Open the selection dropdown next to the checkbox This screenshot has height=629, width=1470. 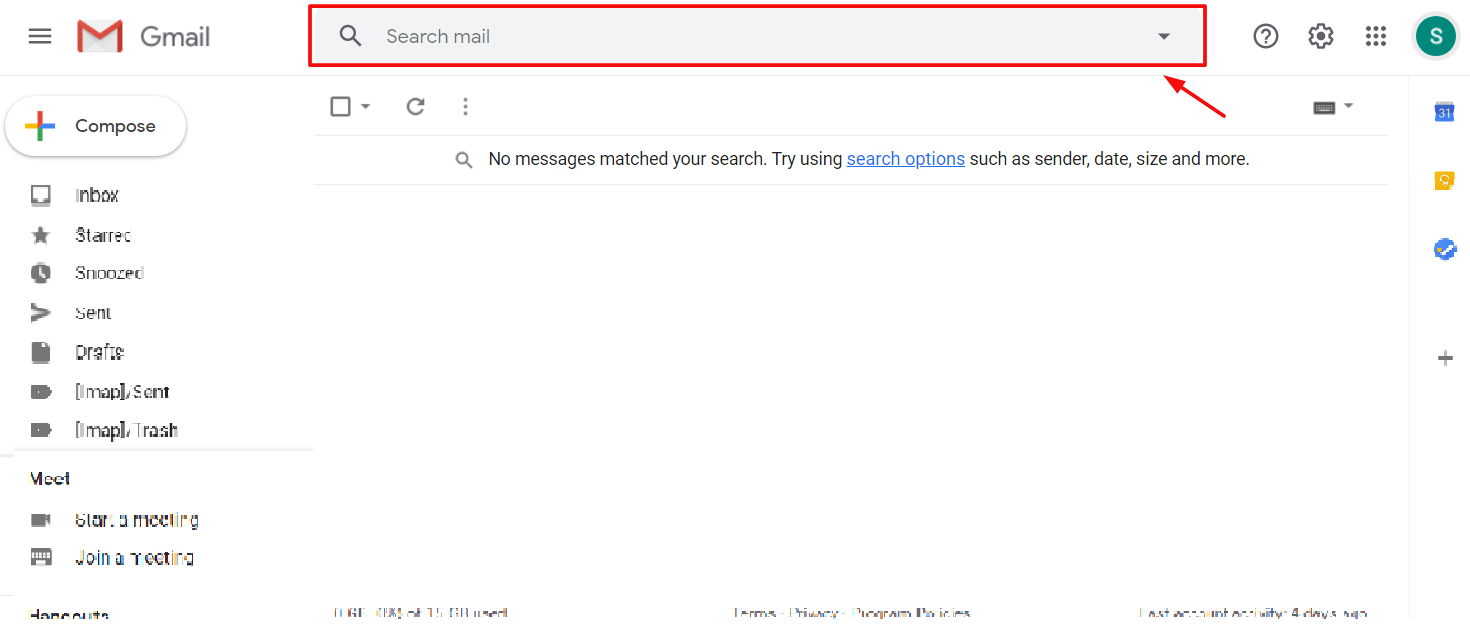pos(365,106)
